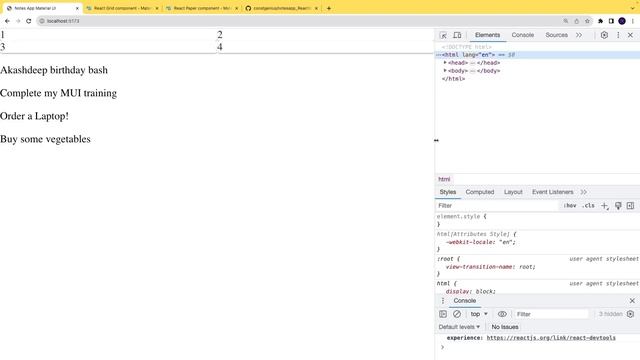Open the Event Listeners tab

tap(552, 192)
